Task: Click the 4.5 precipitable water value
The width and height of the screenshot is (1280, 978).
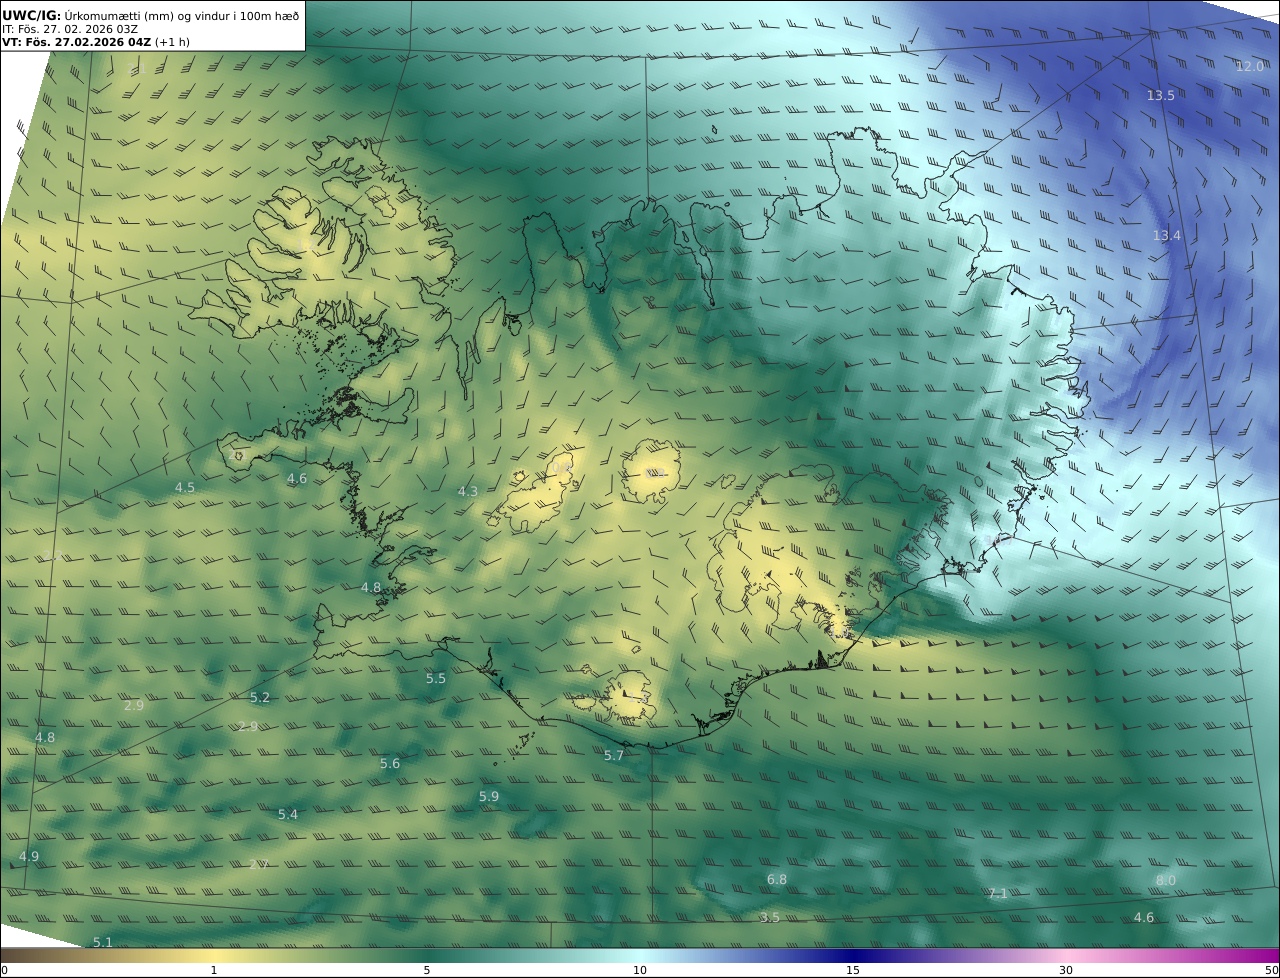Action: pos(185,487)
